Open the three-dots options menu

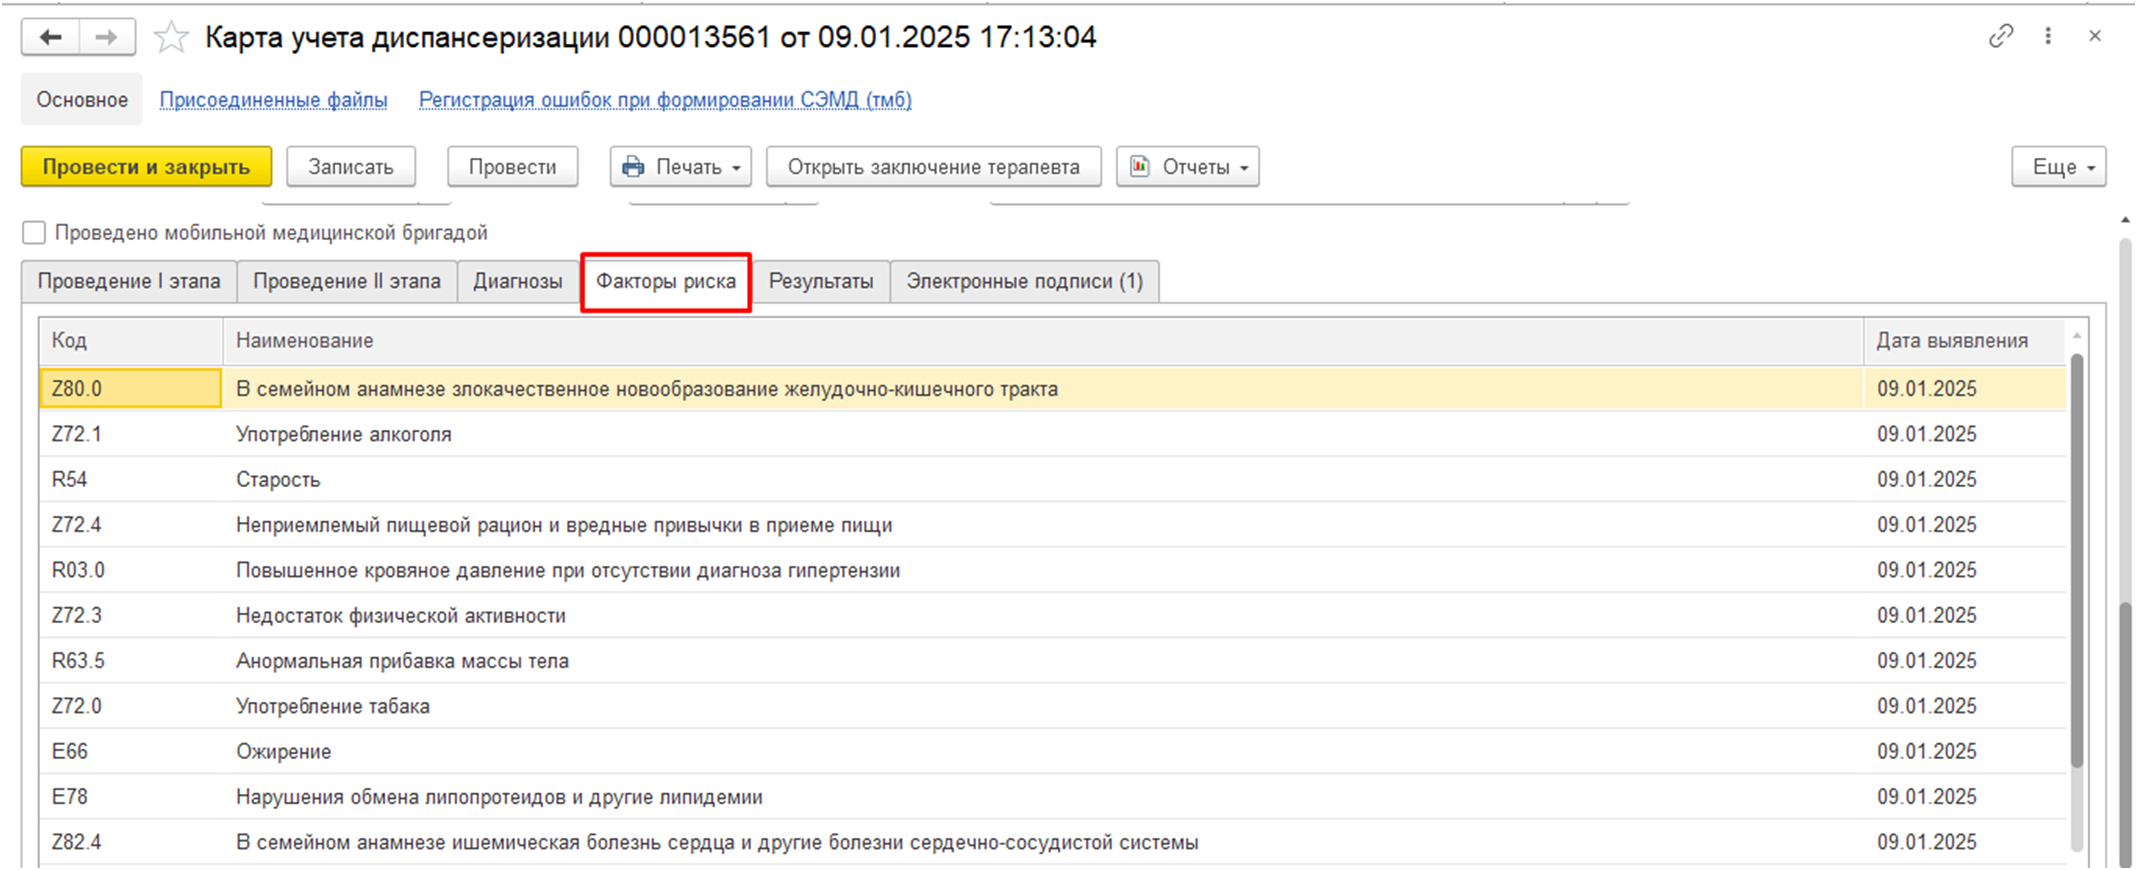coord(2048,36)
